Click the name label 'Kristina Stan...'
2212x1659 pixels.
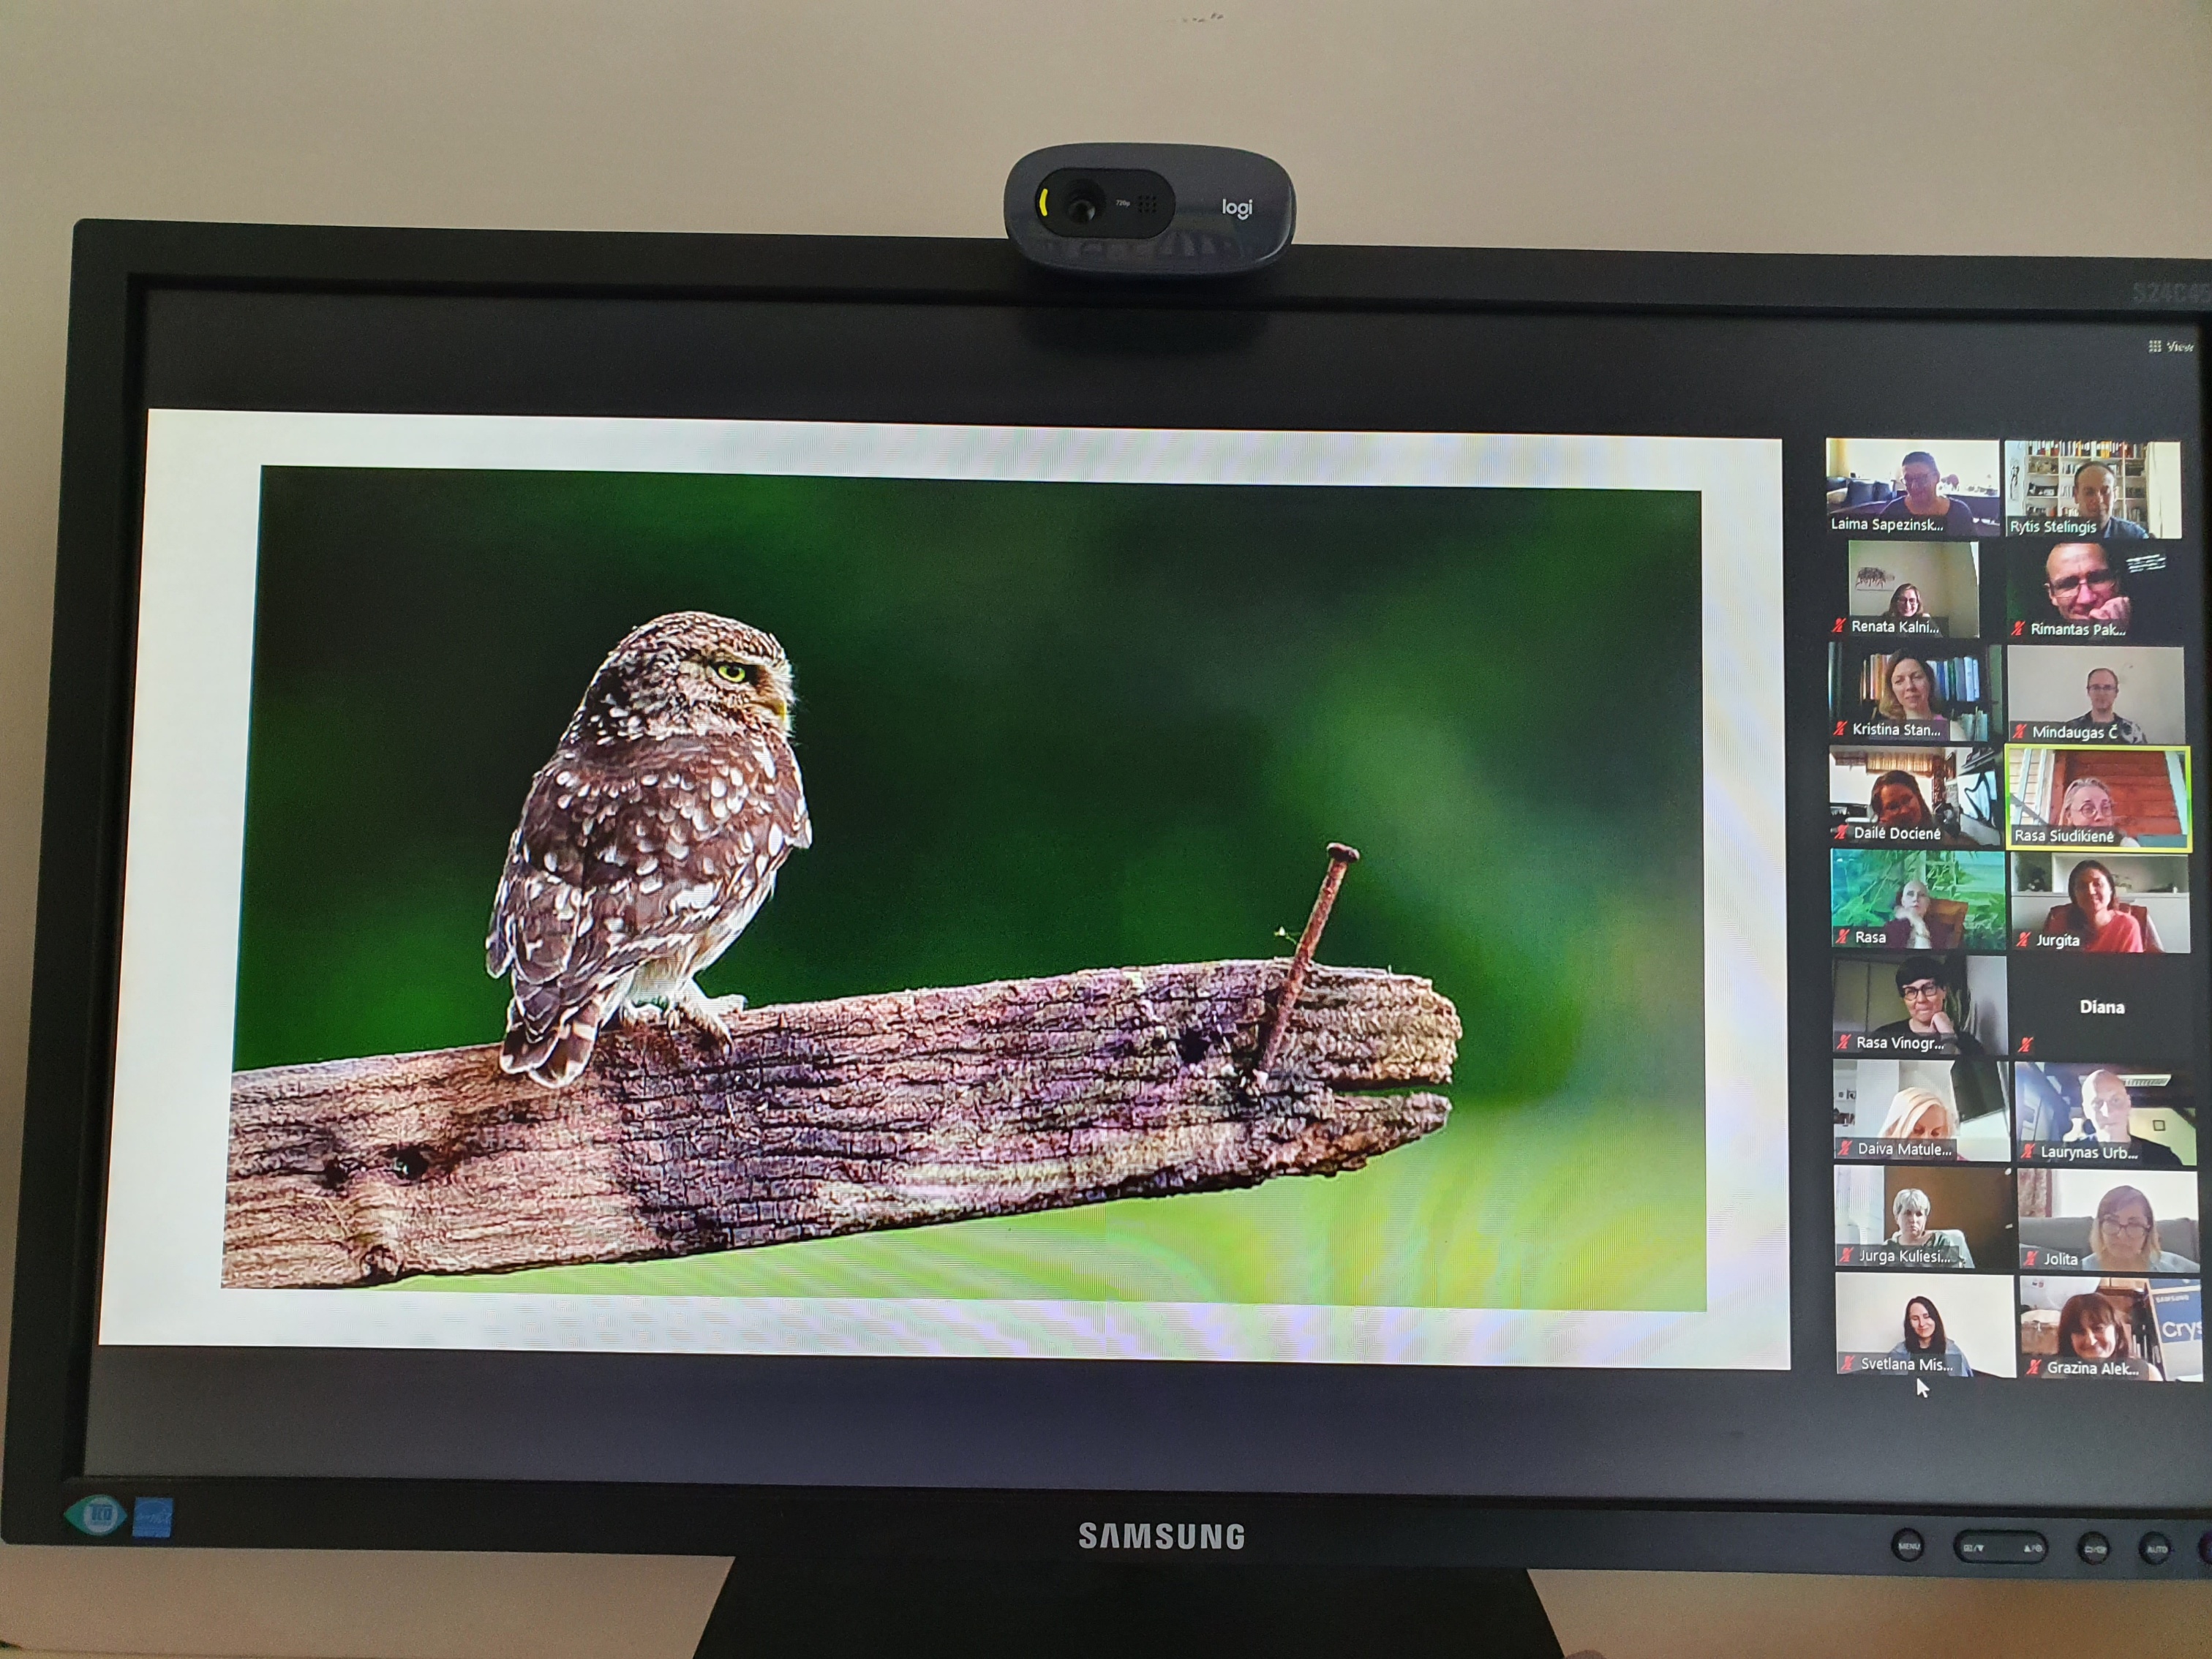pyautogui.click(x=1896, y=729)
